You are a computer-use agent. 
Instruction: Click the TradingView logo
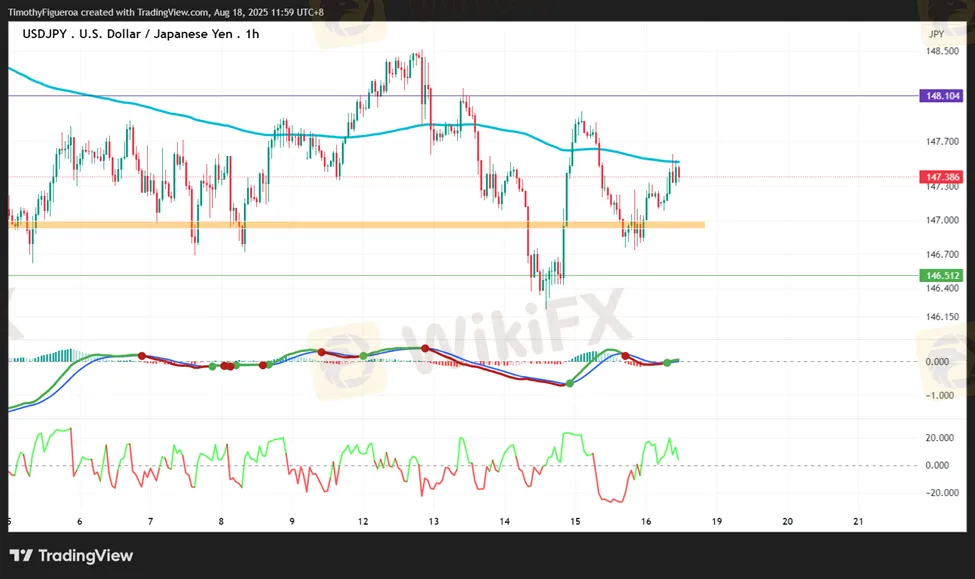tap(71, 556)
